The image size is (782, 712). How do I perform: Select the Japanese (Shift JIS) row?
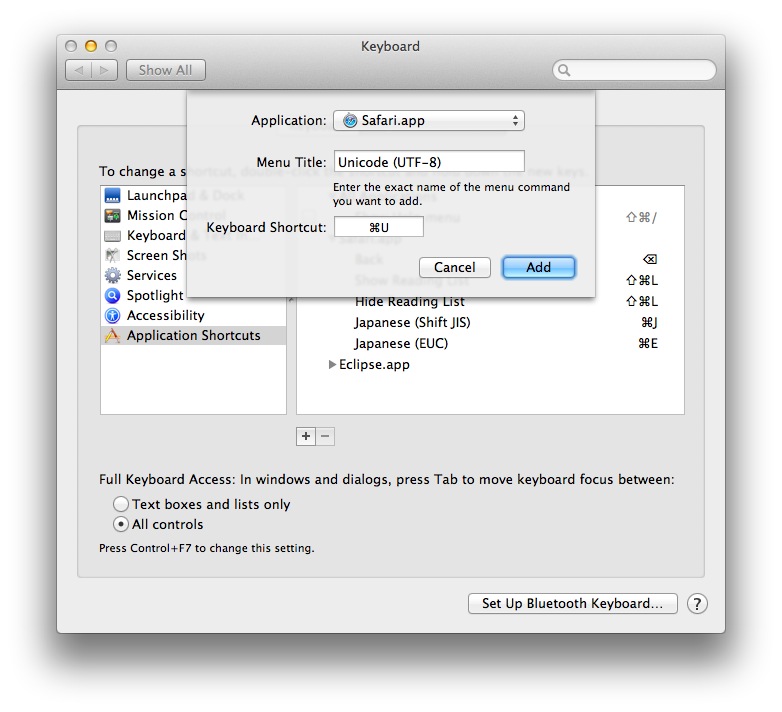[490, 323]
